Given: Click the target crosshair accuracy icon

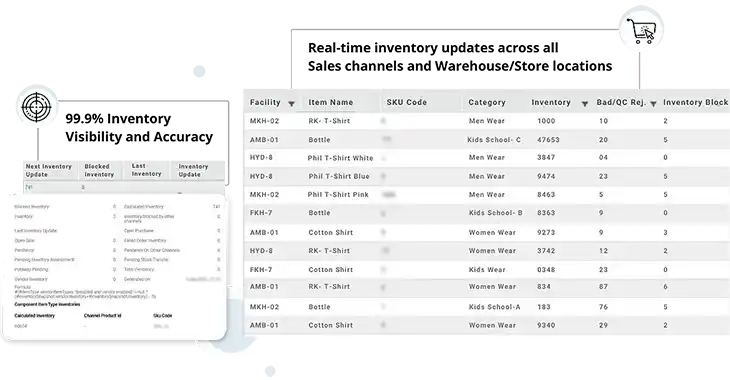Looking at the screenshot, I should coord(36,107).
